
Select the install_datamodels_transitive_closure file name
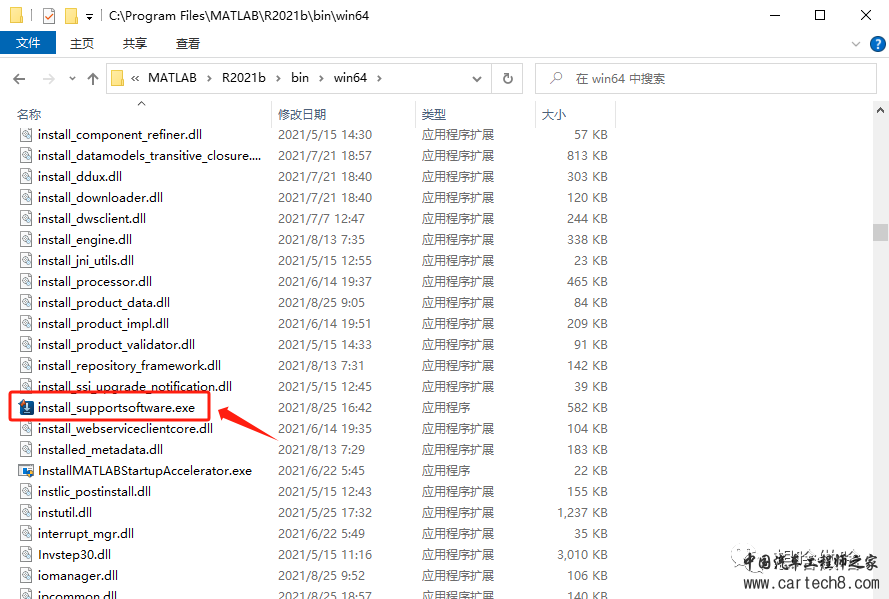click(150, 156)
